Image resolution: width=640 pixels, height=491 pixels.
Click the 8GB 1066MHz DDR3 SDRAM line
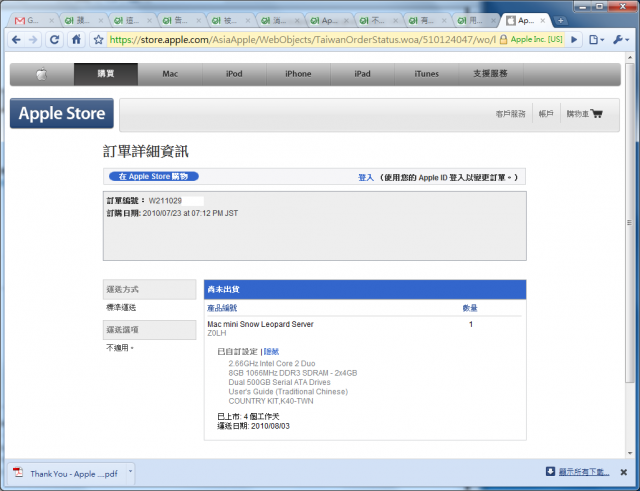click(x=293, y=373)
